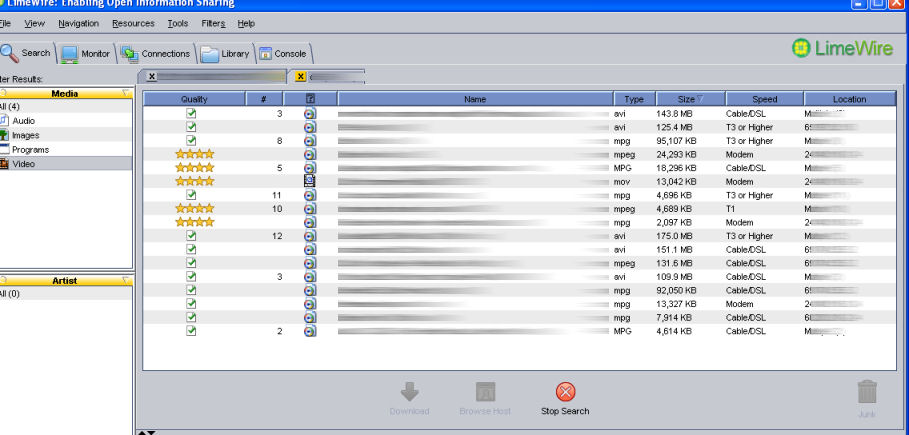Expand the Media filter dropdown arrow
This screenshot has height=435, width=909.
coord(125,93)
